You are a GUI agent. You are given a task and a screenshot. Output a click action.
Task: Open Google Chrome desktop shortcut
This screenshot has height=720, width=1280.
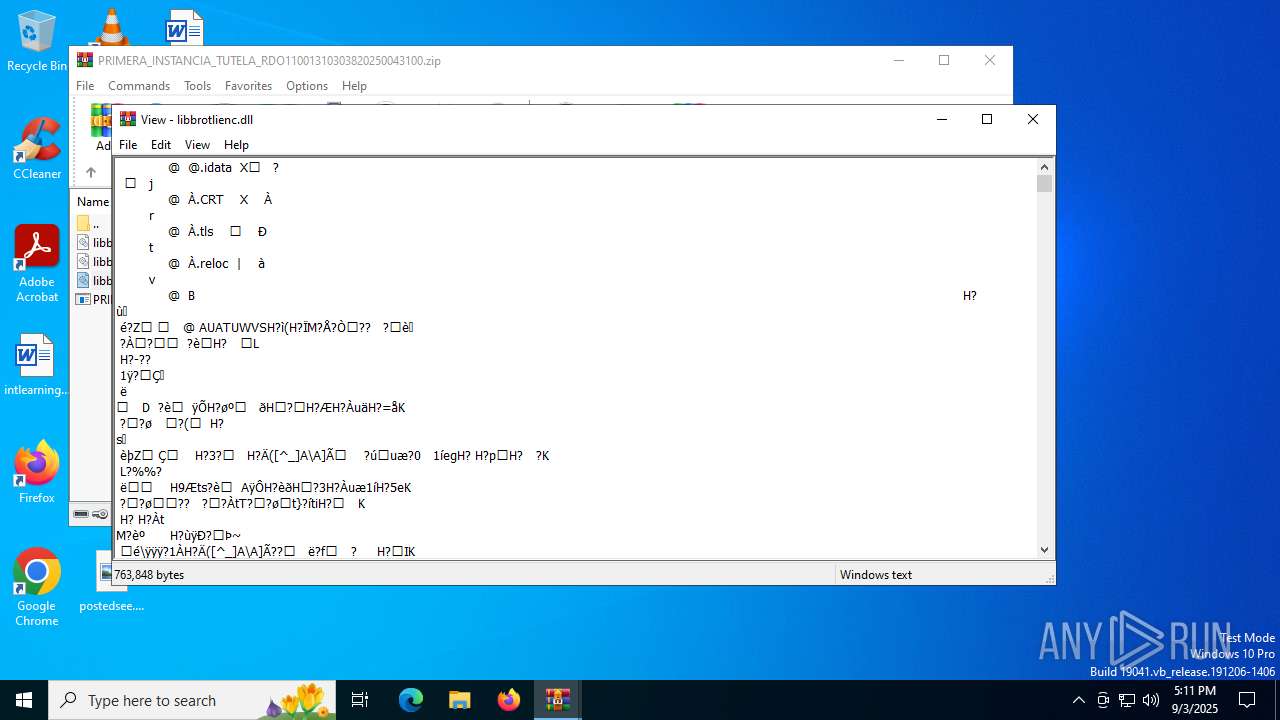37,588
